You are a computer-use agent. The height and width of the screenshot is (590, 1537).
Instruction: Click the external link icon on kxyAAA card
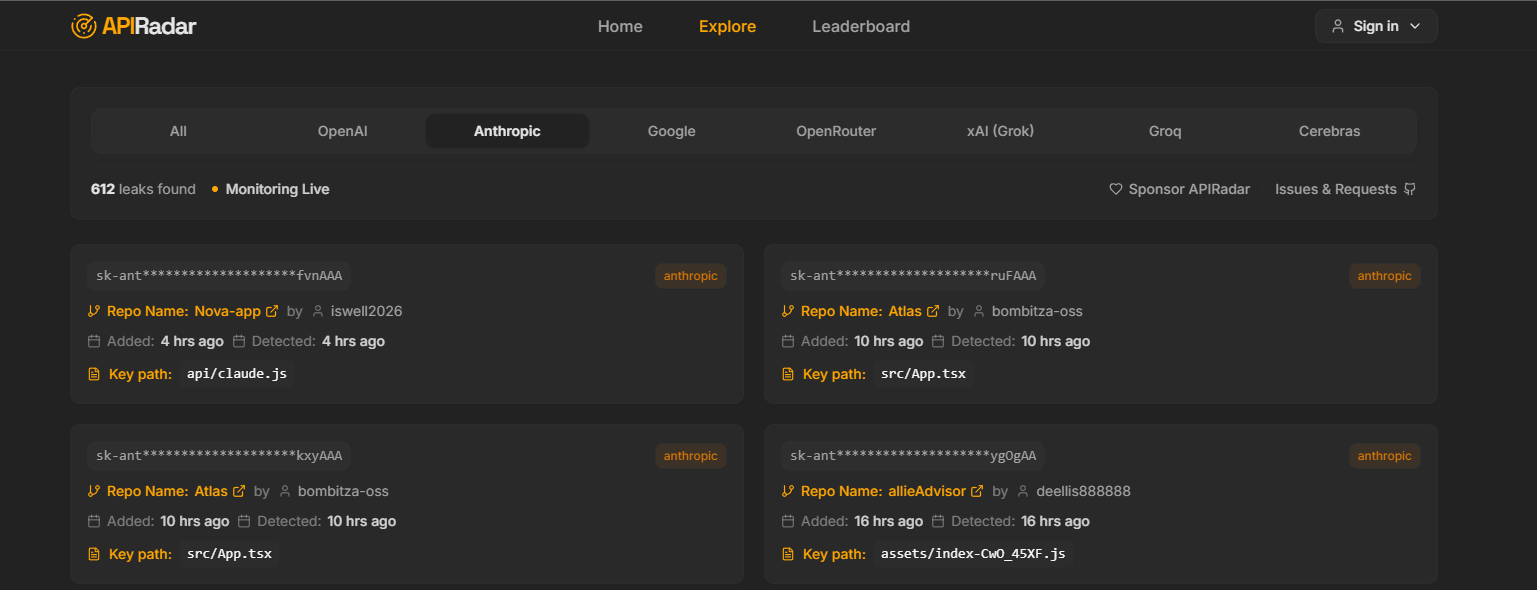[x=239, y=491]
